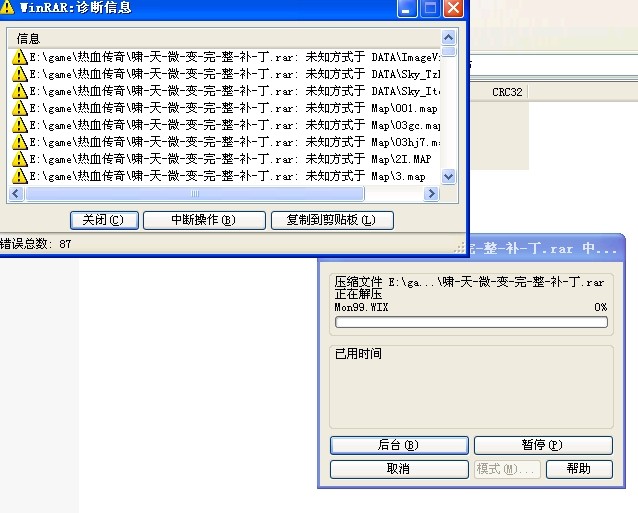Click the 中断操作(B) button
The image size is (638, 513).
pyautogui.click(x=204, y=220)
